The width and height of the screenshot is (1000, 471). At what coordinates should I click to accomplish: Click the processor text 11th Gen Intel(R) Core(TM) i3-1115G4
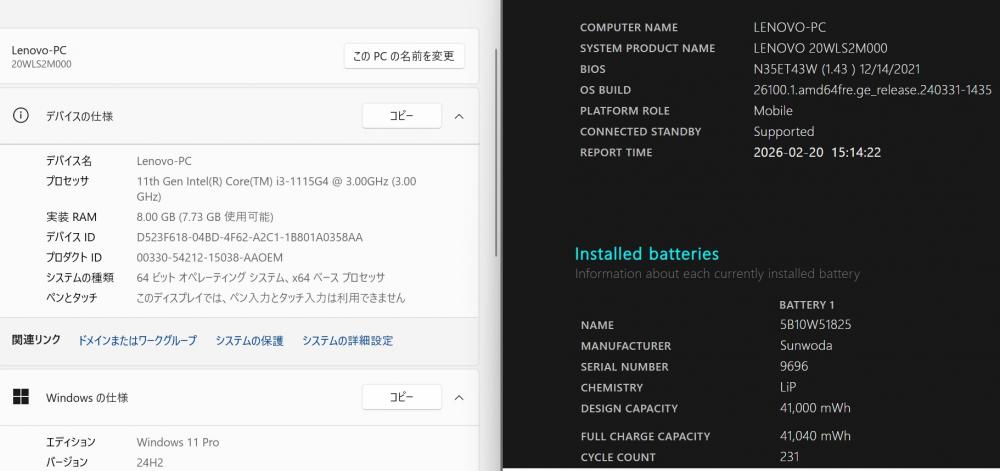233,181
